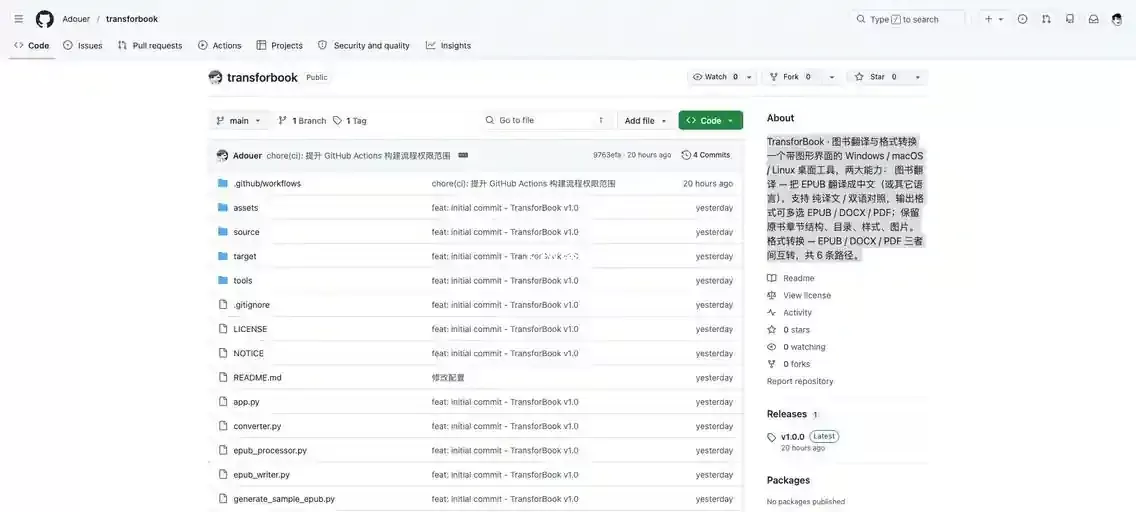
Task: Open the converter.py file
Action: click(x=257, y=427)
